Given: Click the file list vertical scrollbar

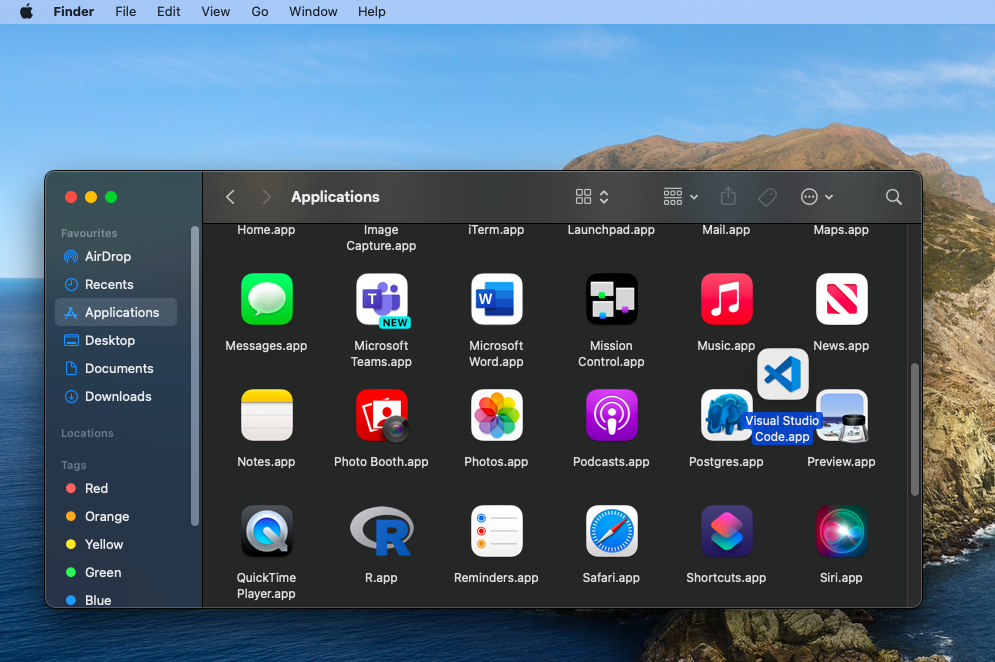Looking at the screenshot, I should [914, 430].
